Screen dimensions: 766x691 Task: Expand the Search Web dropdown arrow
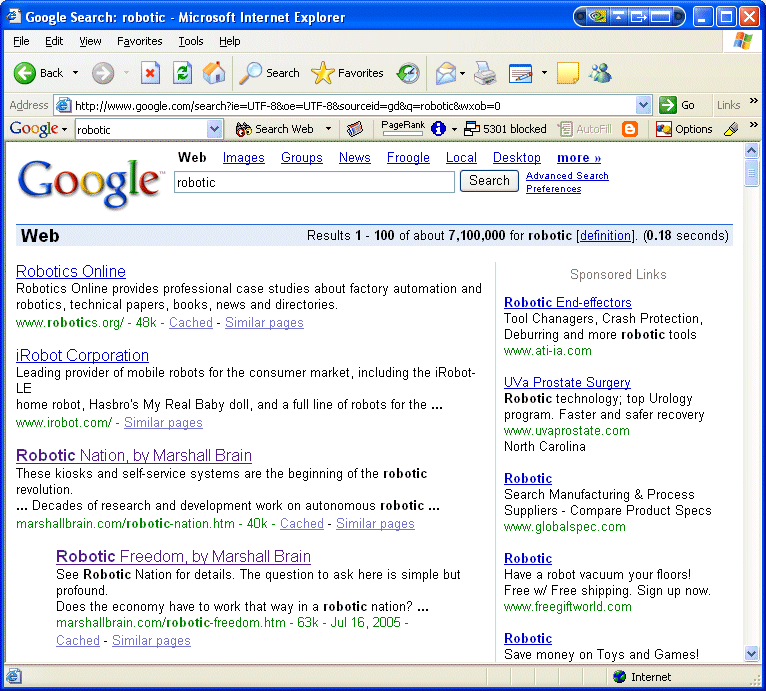point(328,129)
